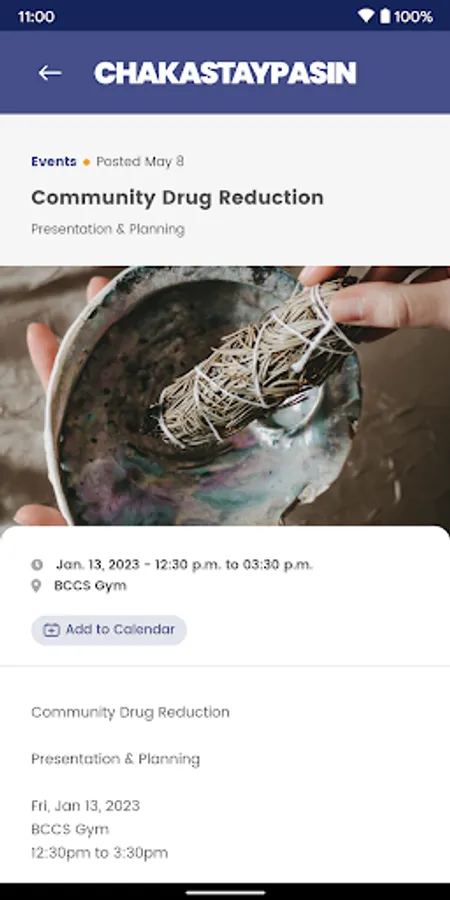Viewport: 450px width, 900px height.
Task: Tap the back arrow icon
Action: pos(50,73)
